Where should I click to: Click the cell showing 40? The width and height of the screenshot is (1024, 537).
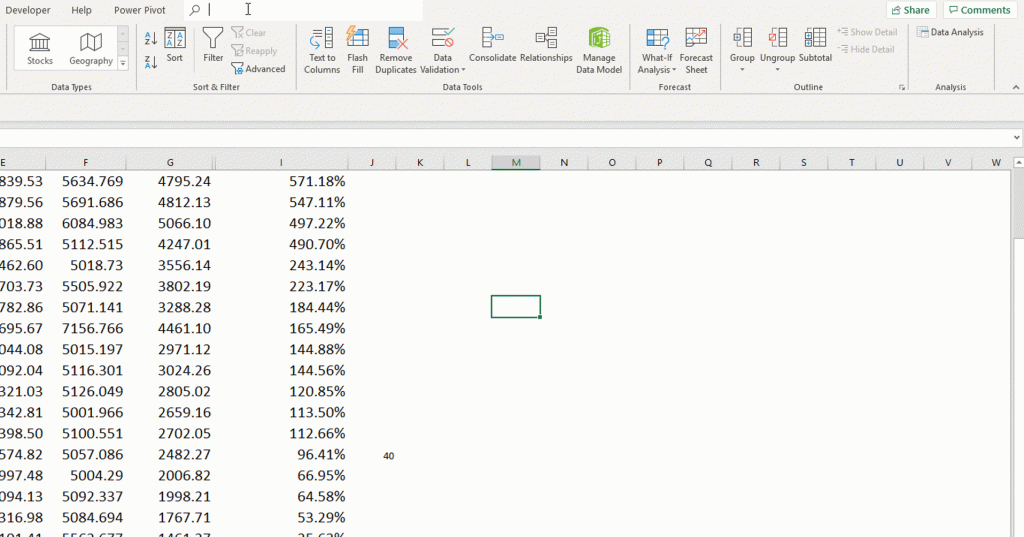pyautogui.click(x=372, y=455)
